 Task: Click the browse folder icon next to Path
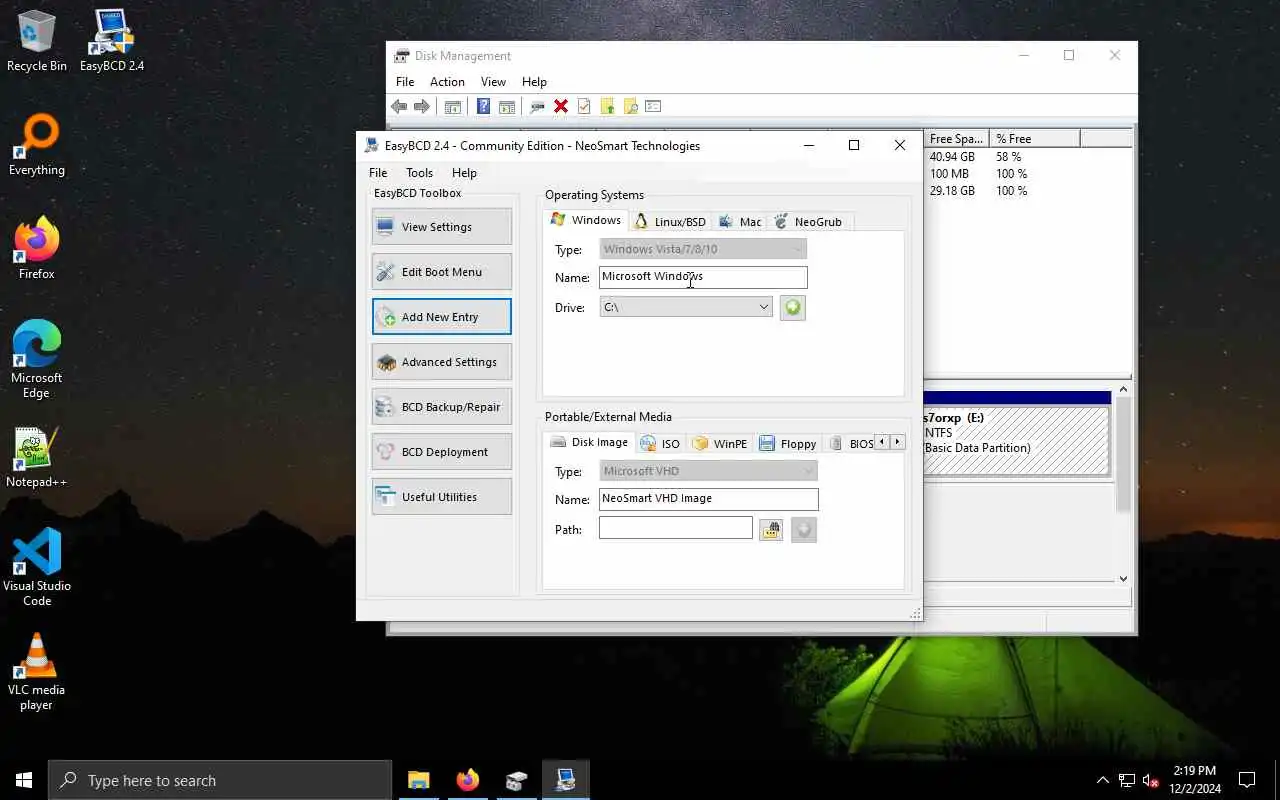click(x=770, y=530)
